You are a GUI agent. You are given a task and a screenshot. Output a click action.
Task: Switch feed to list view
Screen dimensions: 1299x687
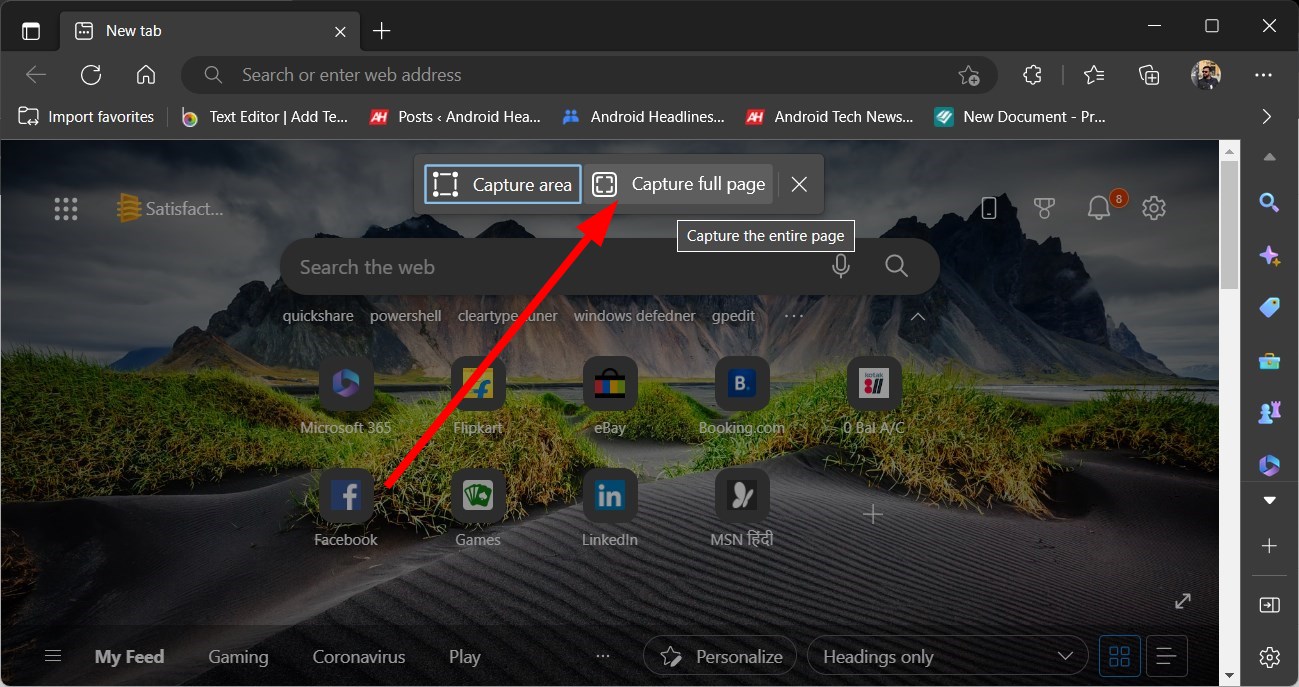point(1167,657)
